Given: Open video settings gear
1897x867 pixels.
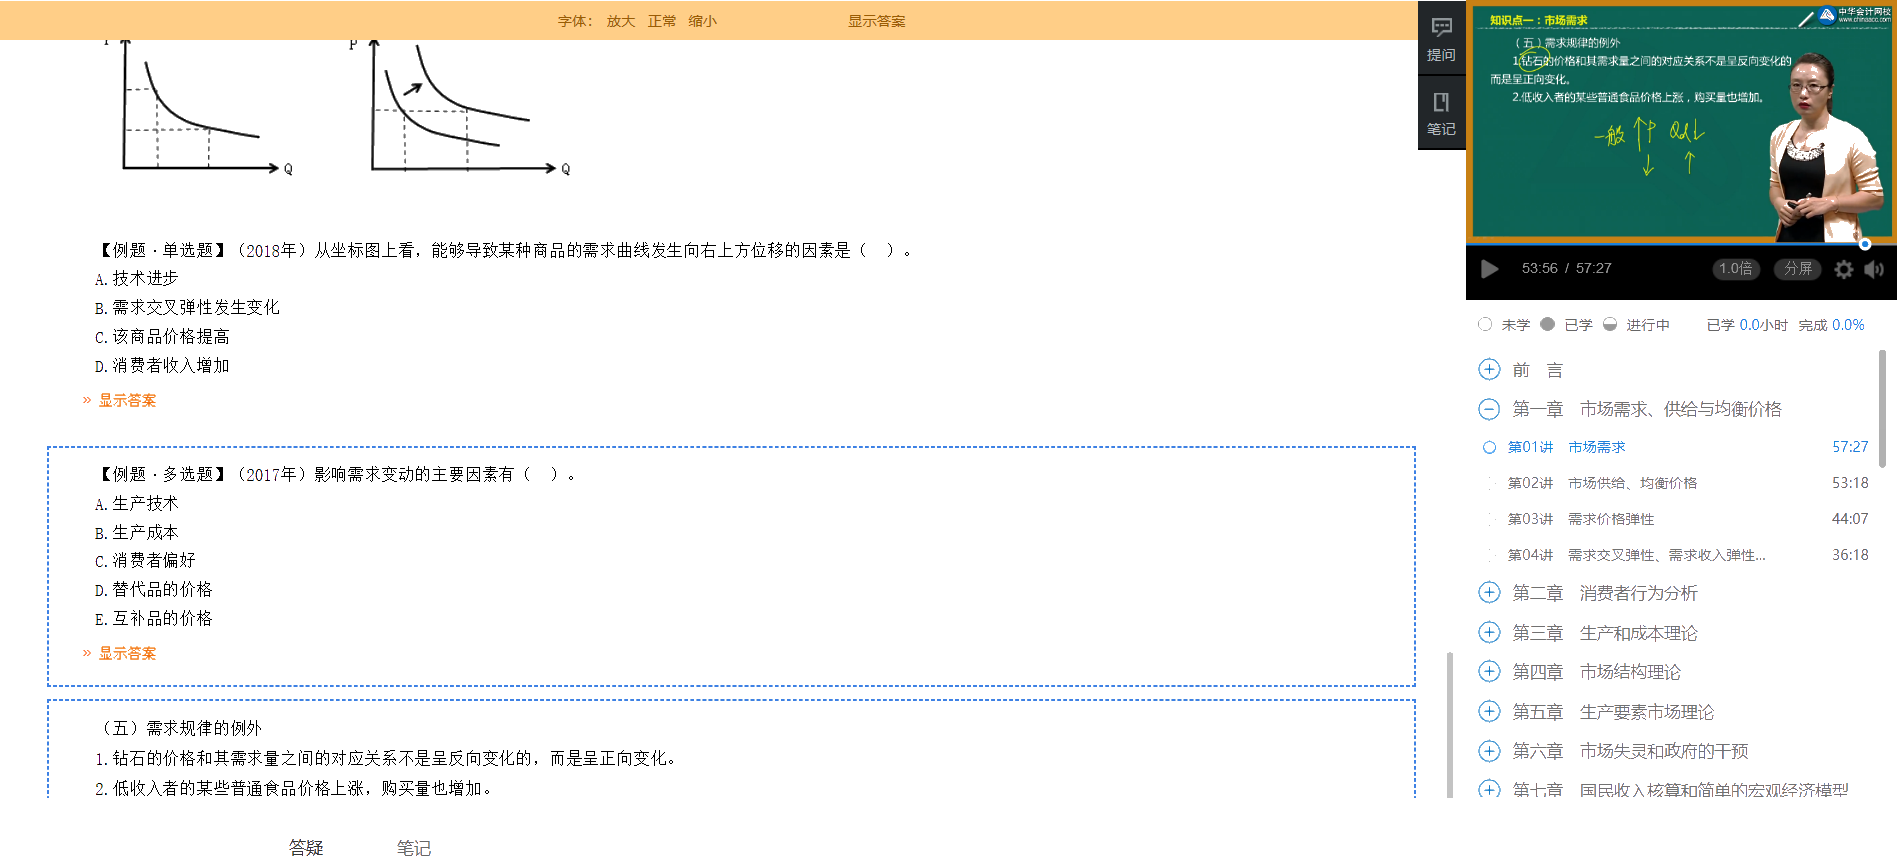Looking at the screenshot, I should (x=1844, y=268).
